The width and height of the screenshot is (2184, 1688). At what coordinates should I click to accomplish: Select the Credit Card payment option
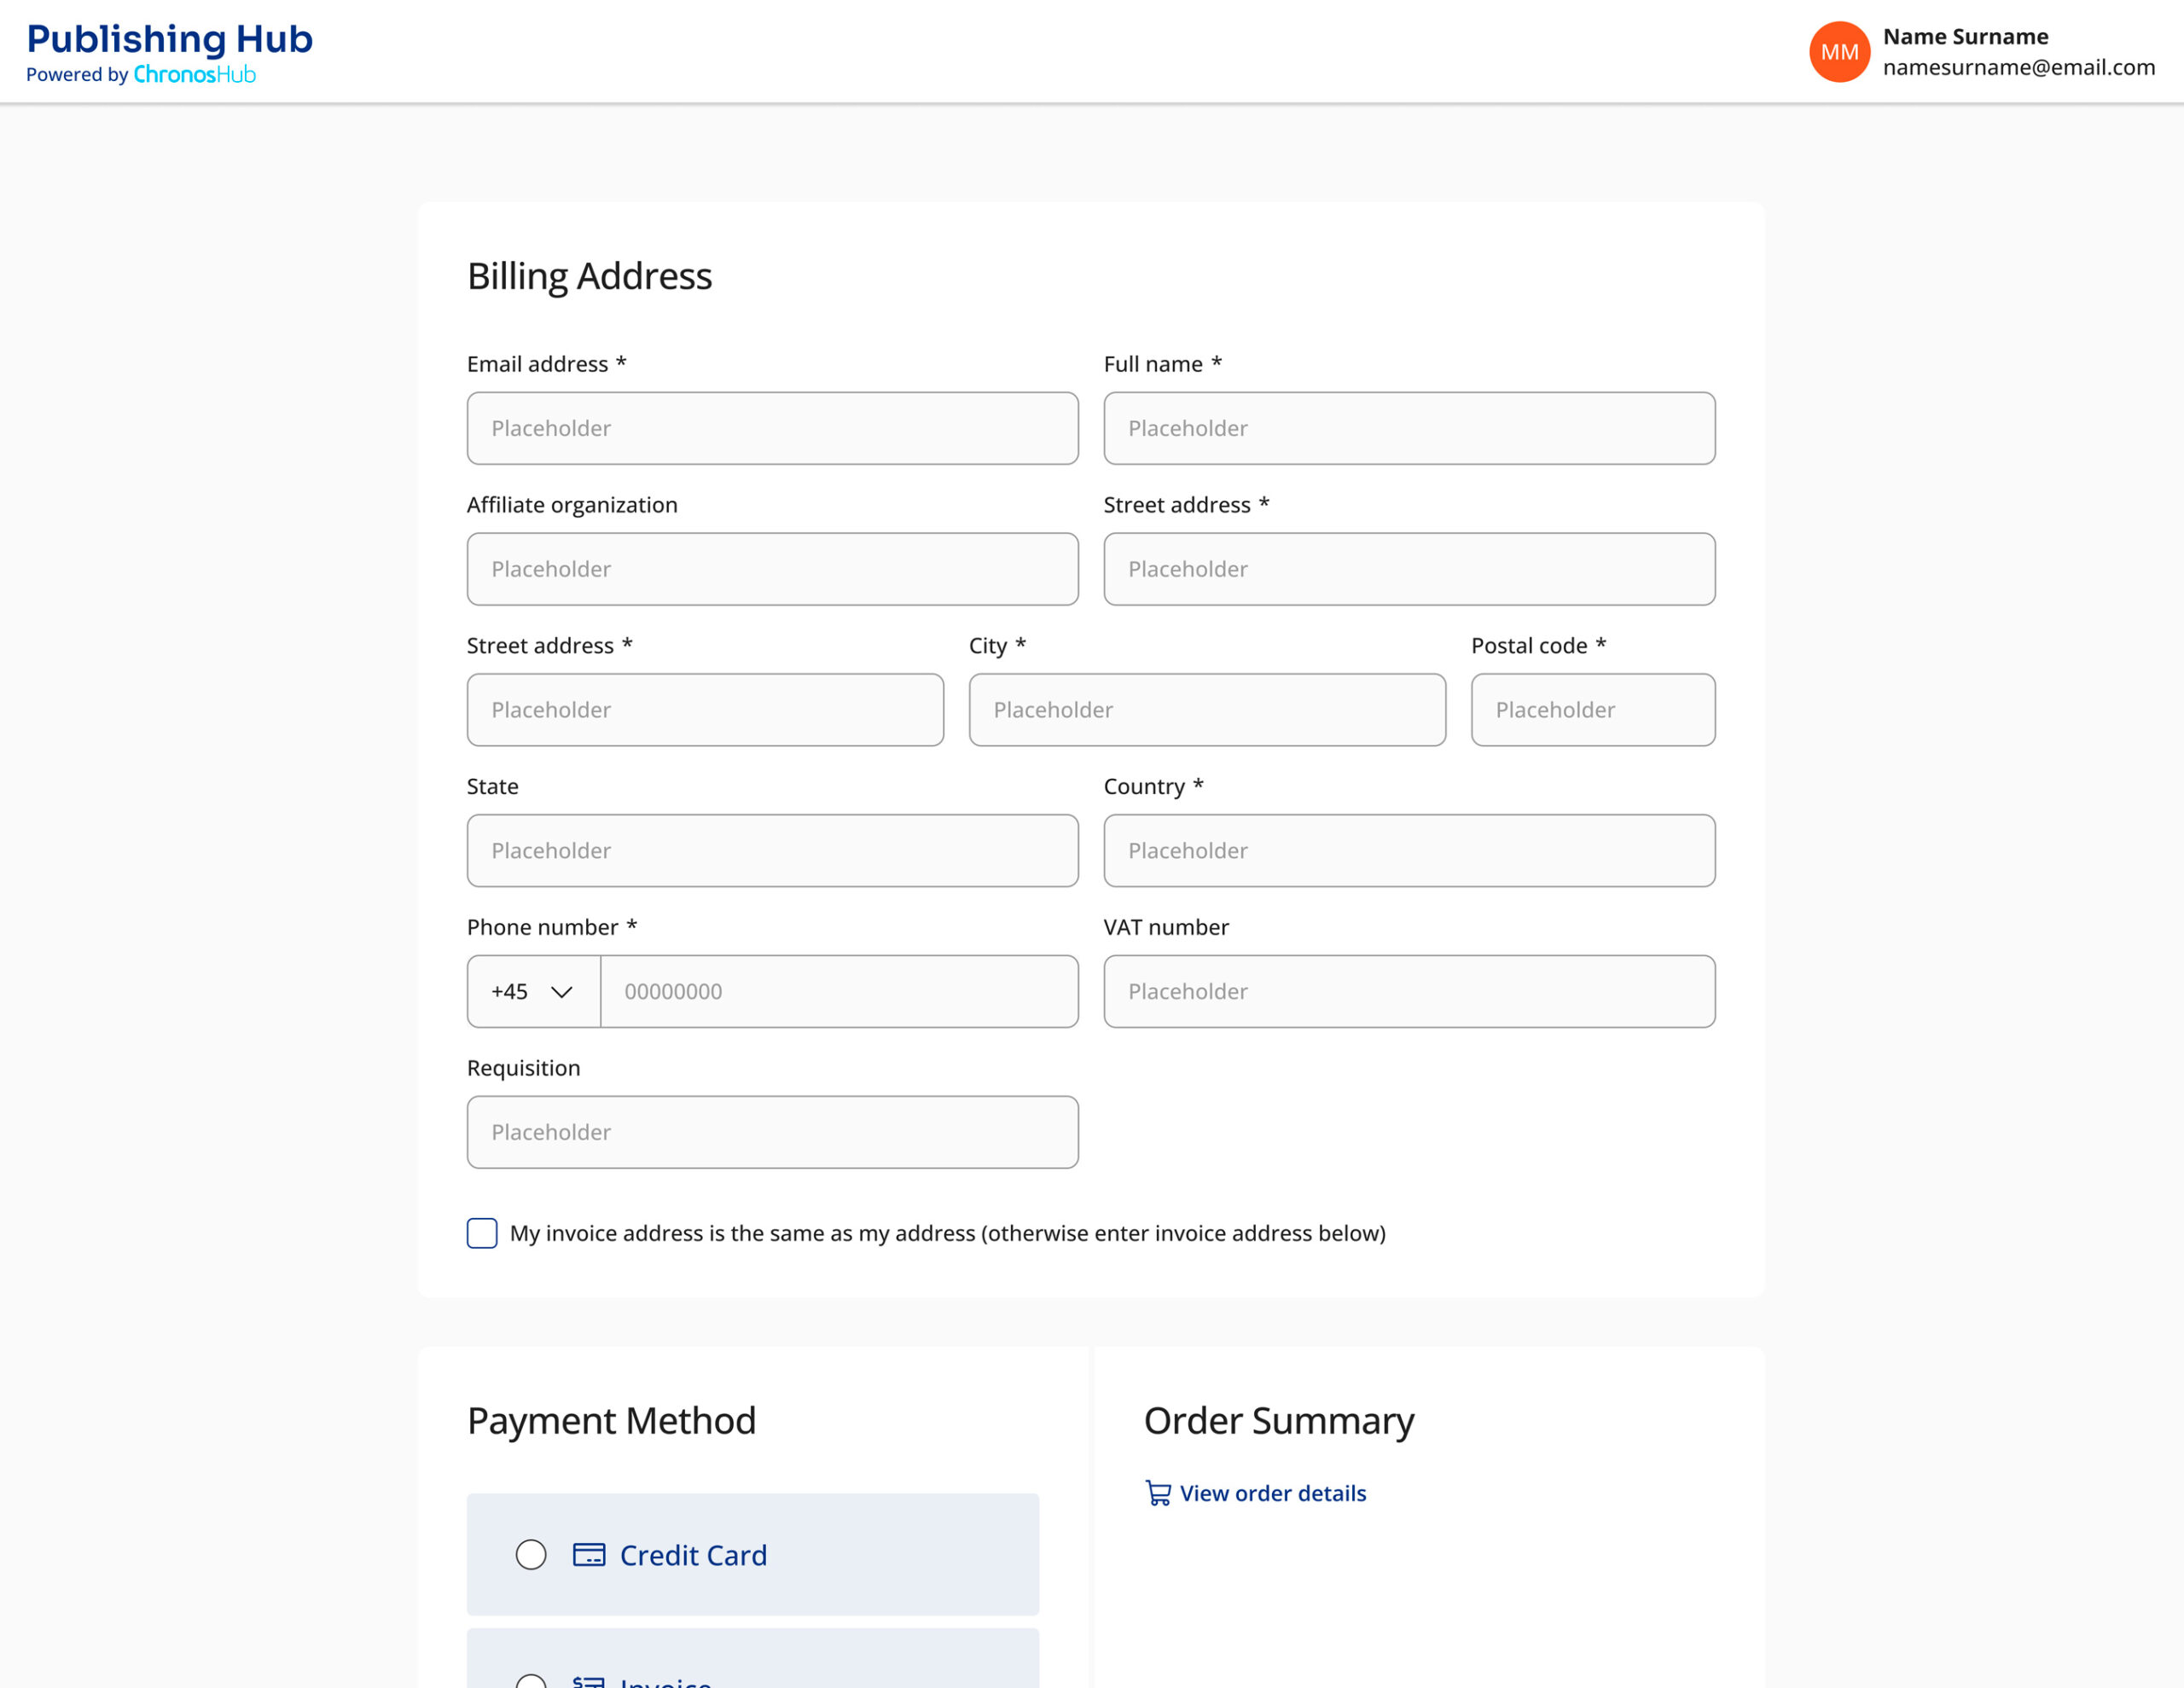pos(531,1555)
